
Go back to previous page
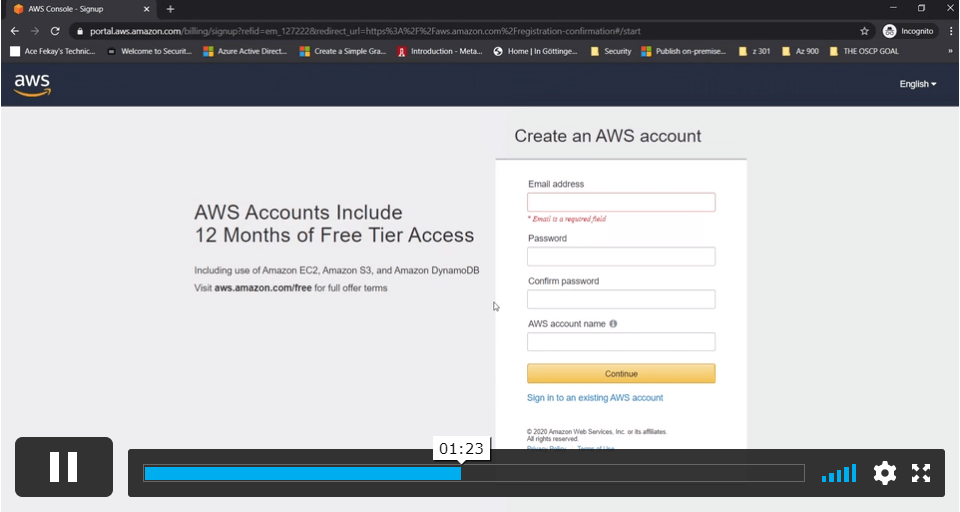[15, 31]
